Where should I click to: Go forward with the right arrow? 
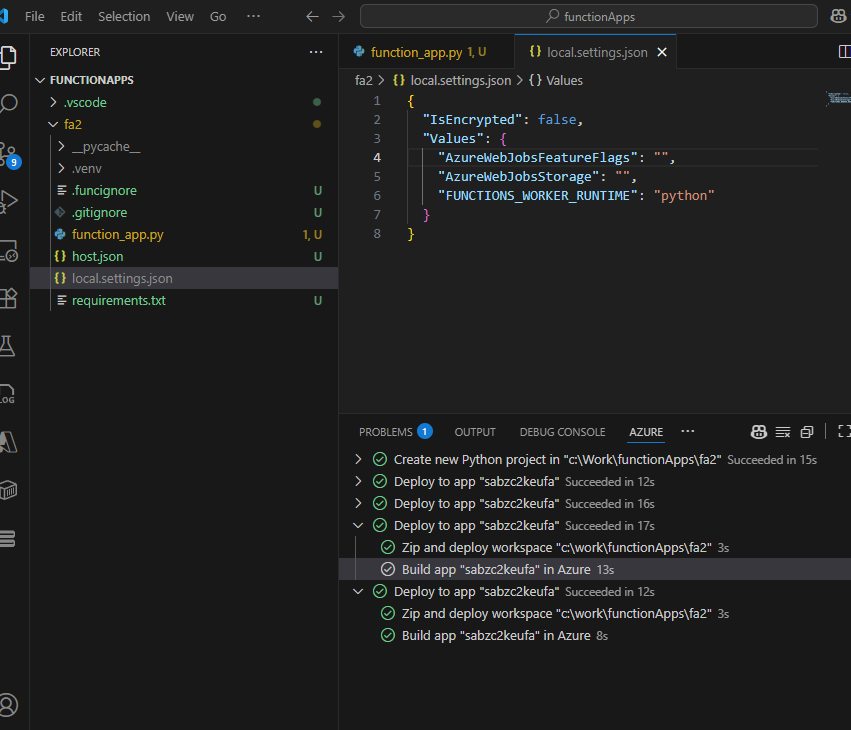[339, 17]
